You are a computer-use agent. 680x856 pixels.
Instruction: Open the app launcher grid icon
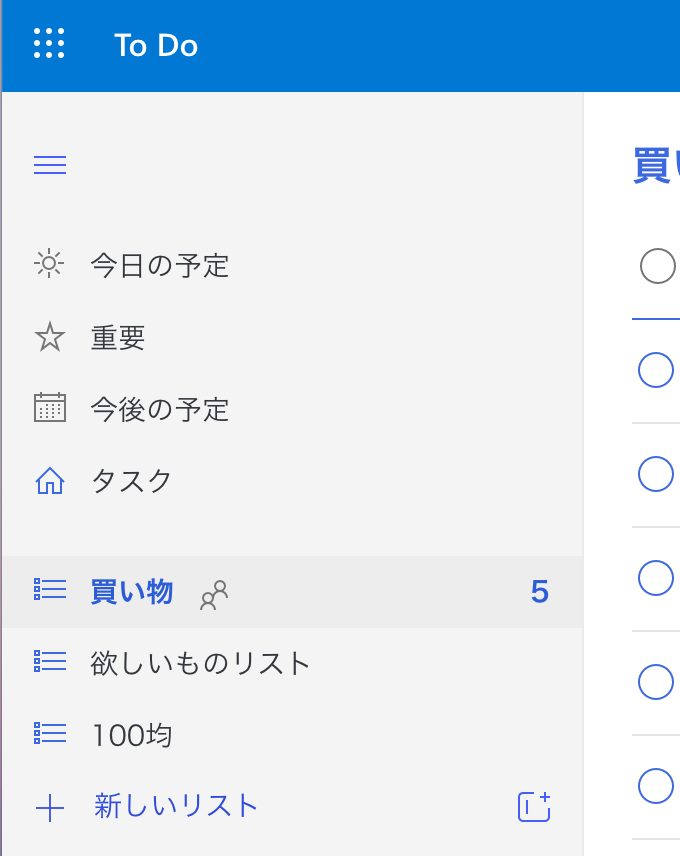point(49,43)
